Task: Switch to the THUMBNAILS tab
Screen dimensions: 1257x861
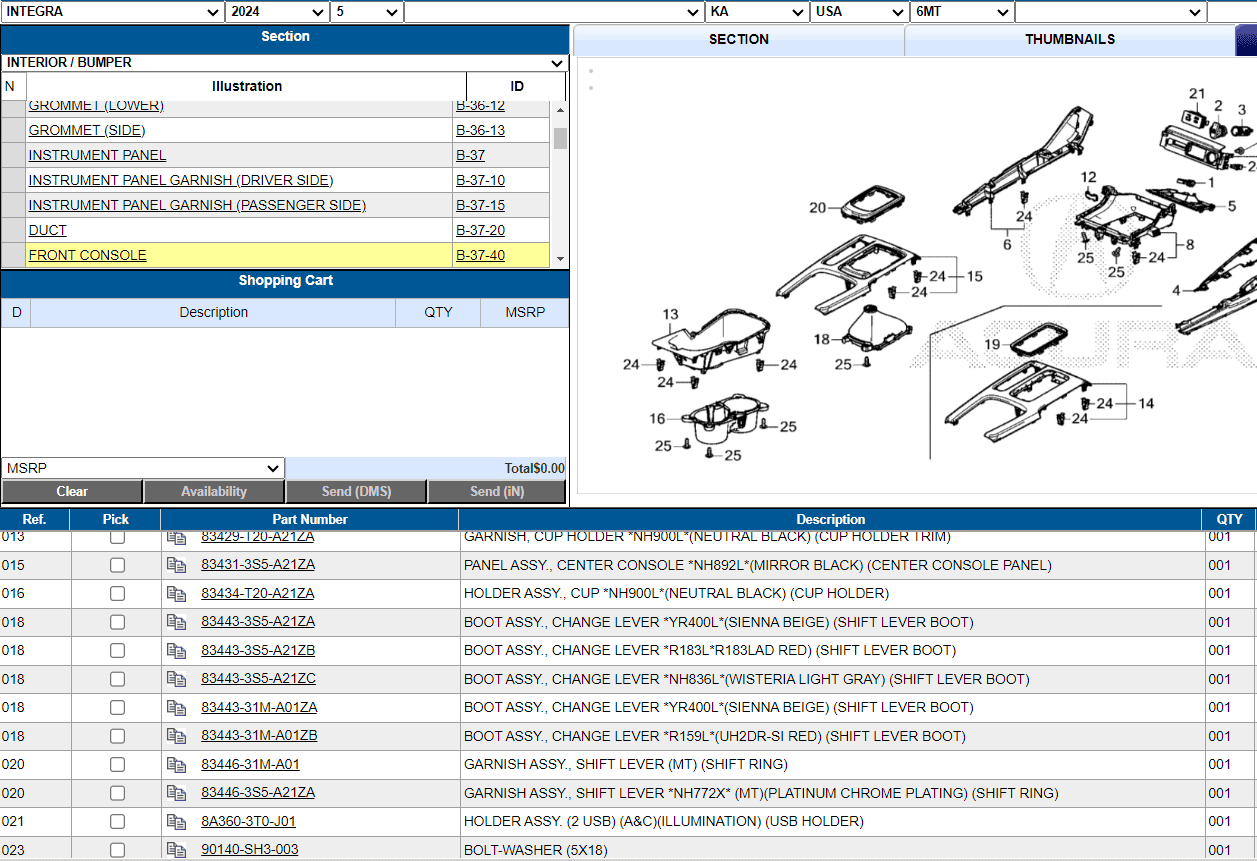Action: coord(1069,40)
